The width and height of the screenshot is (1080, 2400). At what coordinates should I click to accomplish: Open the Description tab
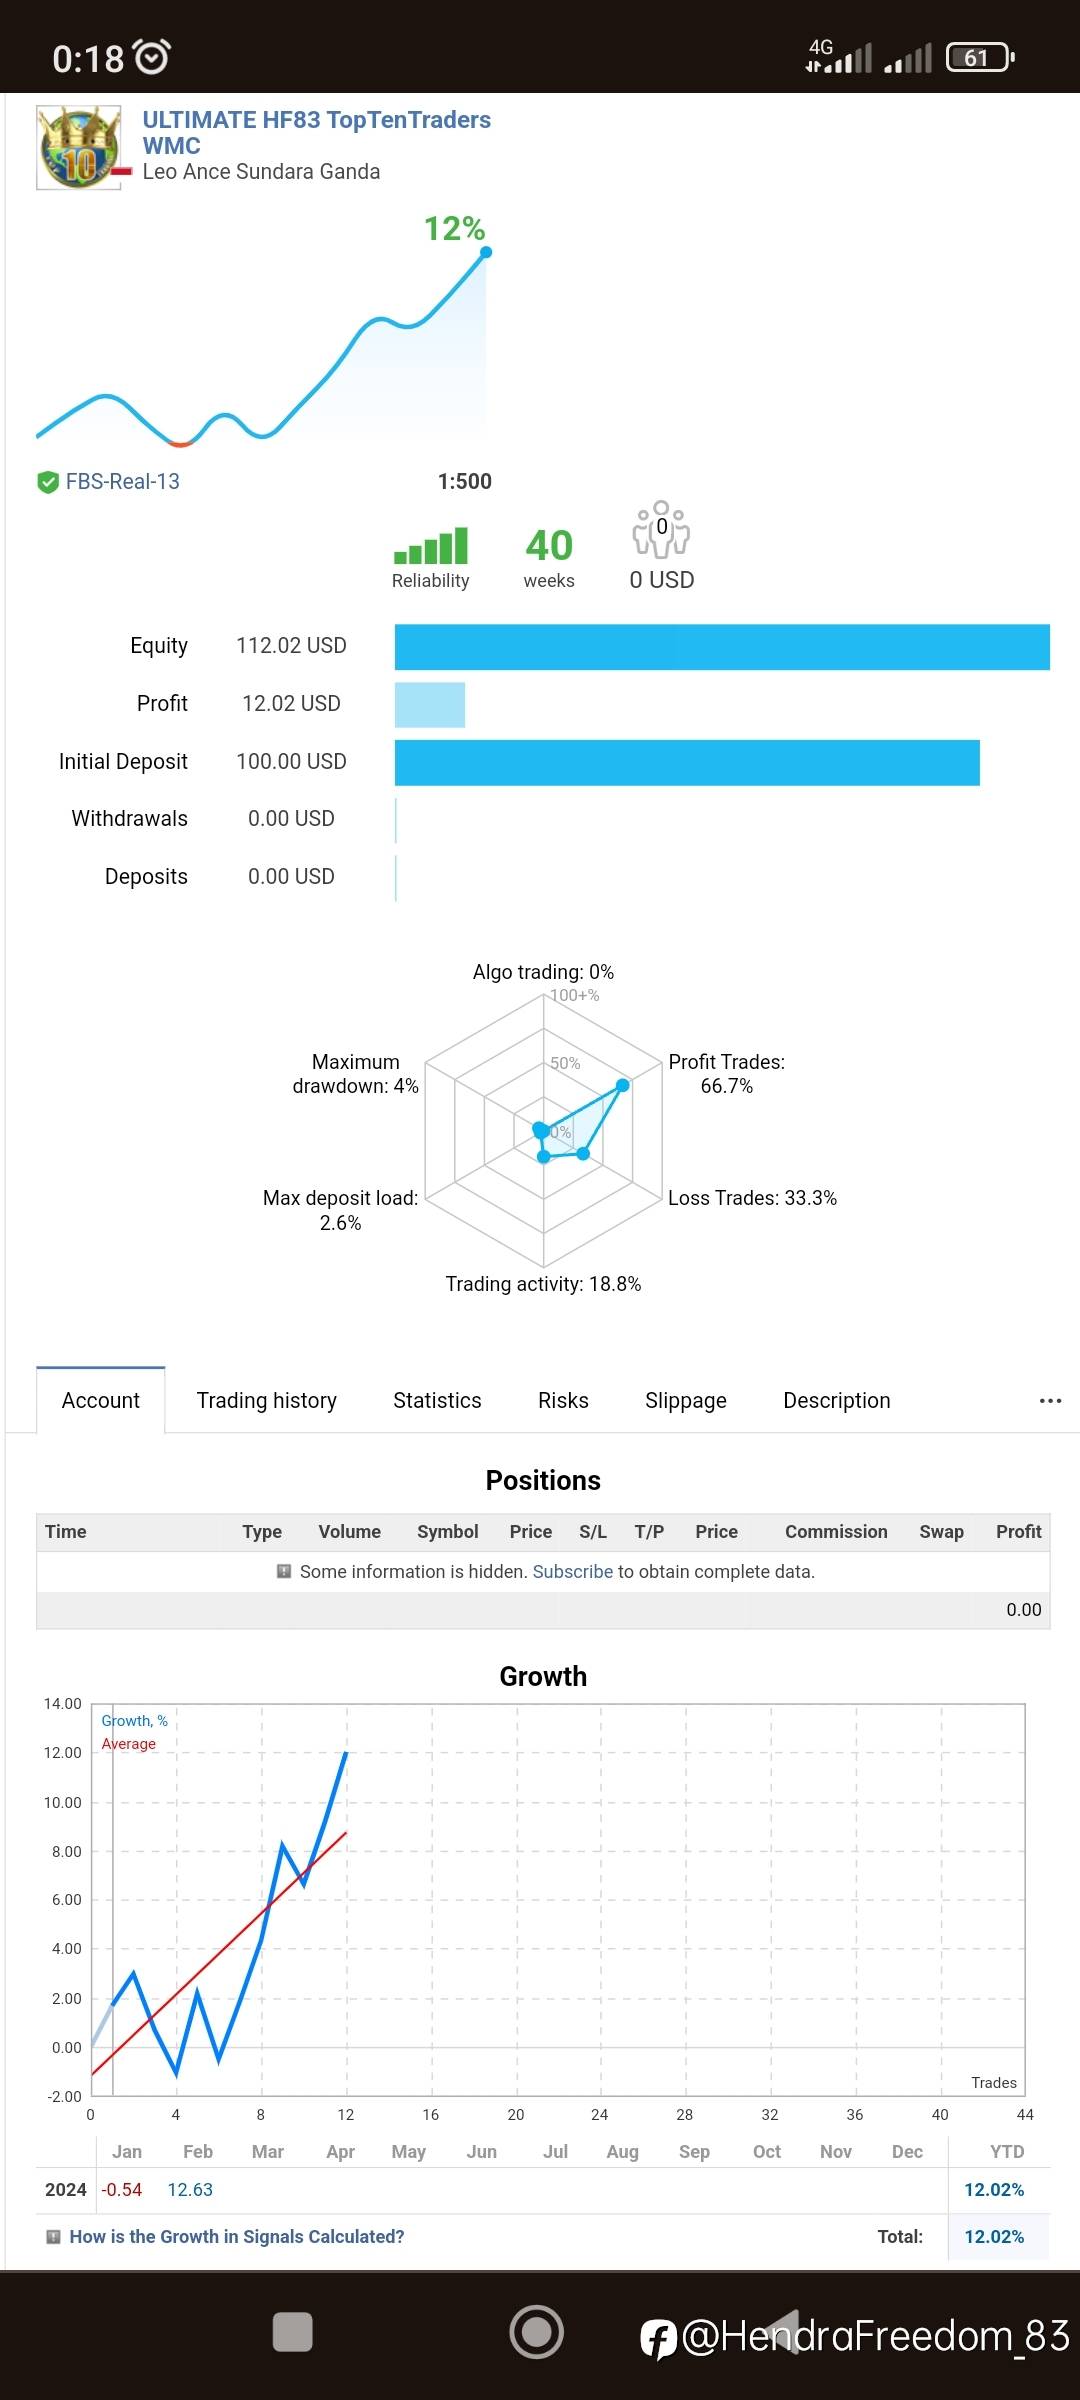(x=836, y=1401)
